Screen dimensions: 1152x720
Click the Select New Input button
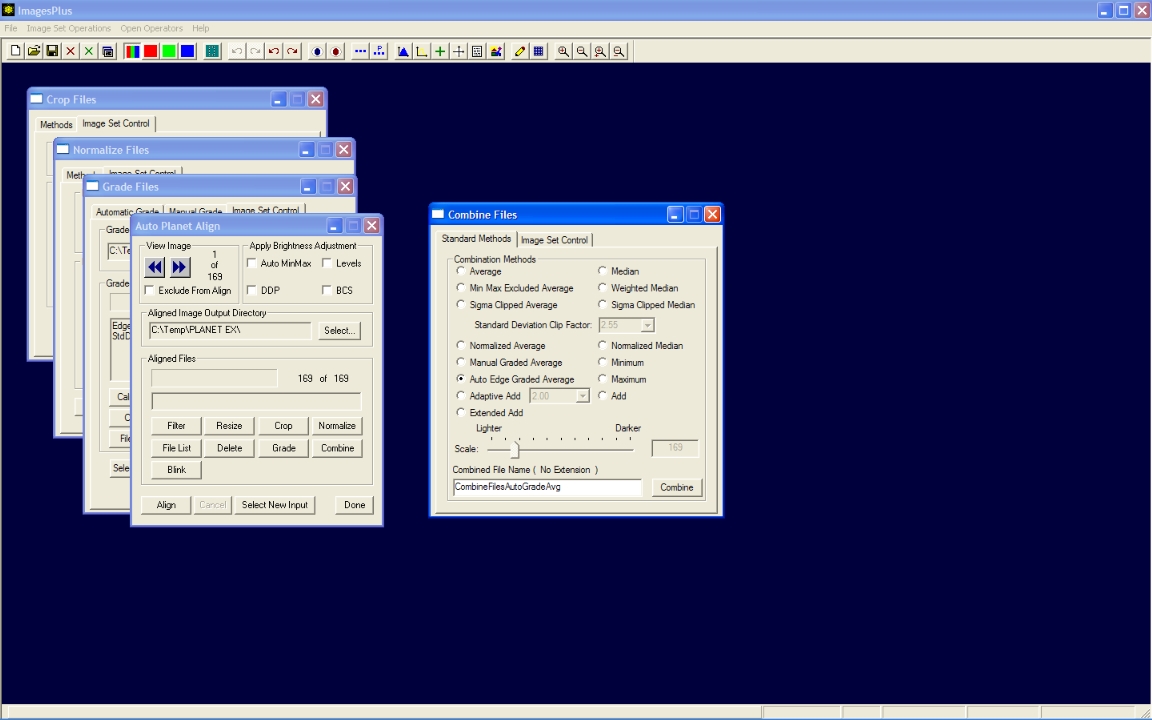(275, 505)
